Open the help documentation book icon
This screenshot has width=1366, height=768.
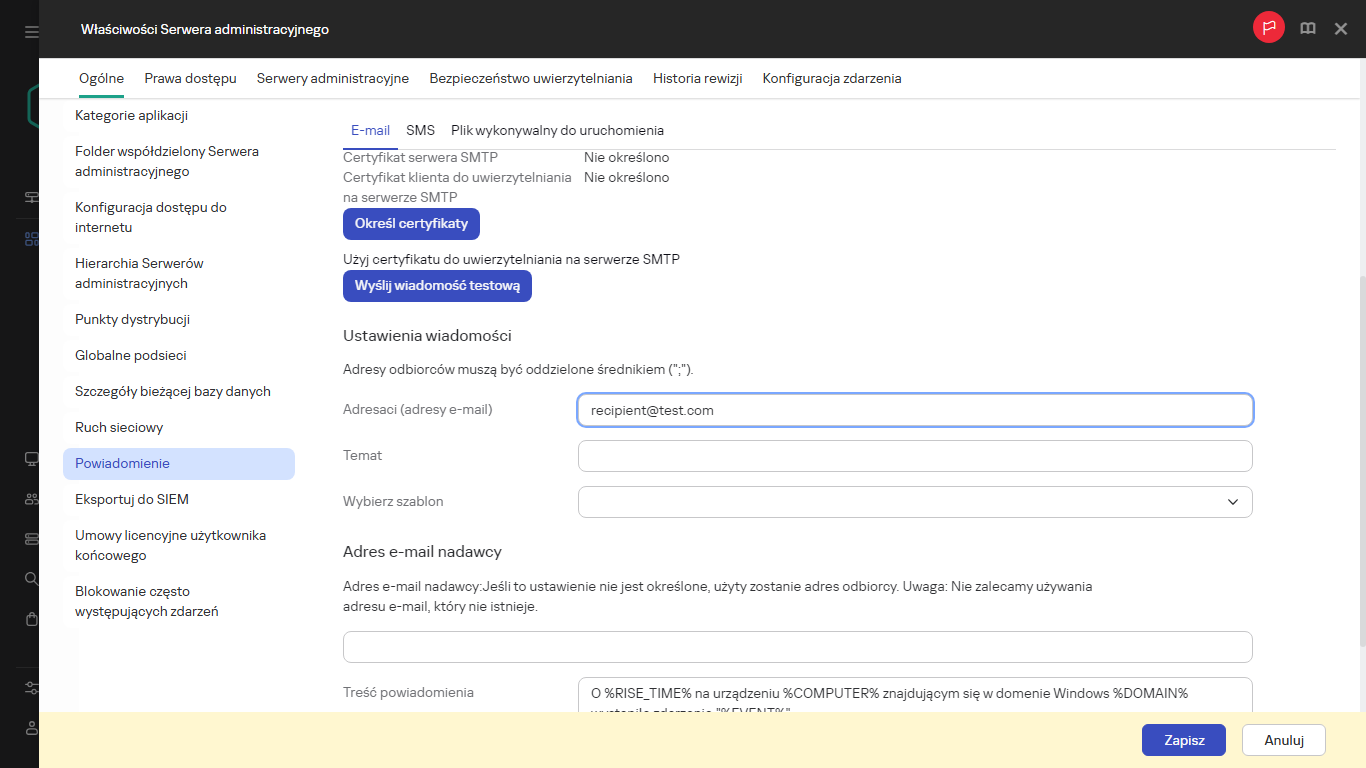click(1307, 28)
